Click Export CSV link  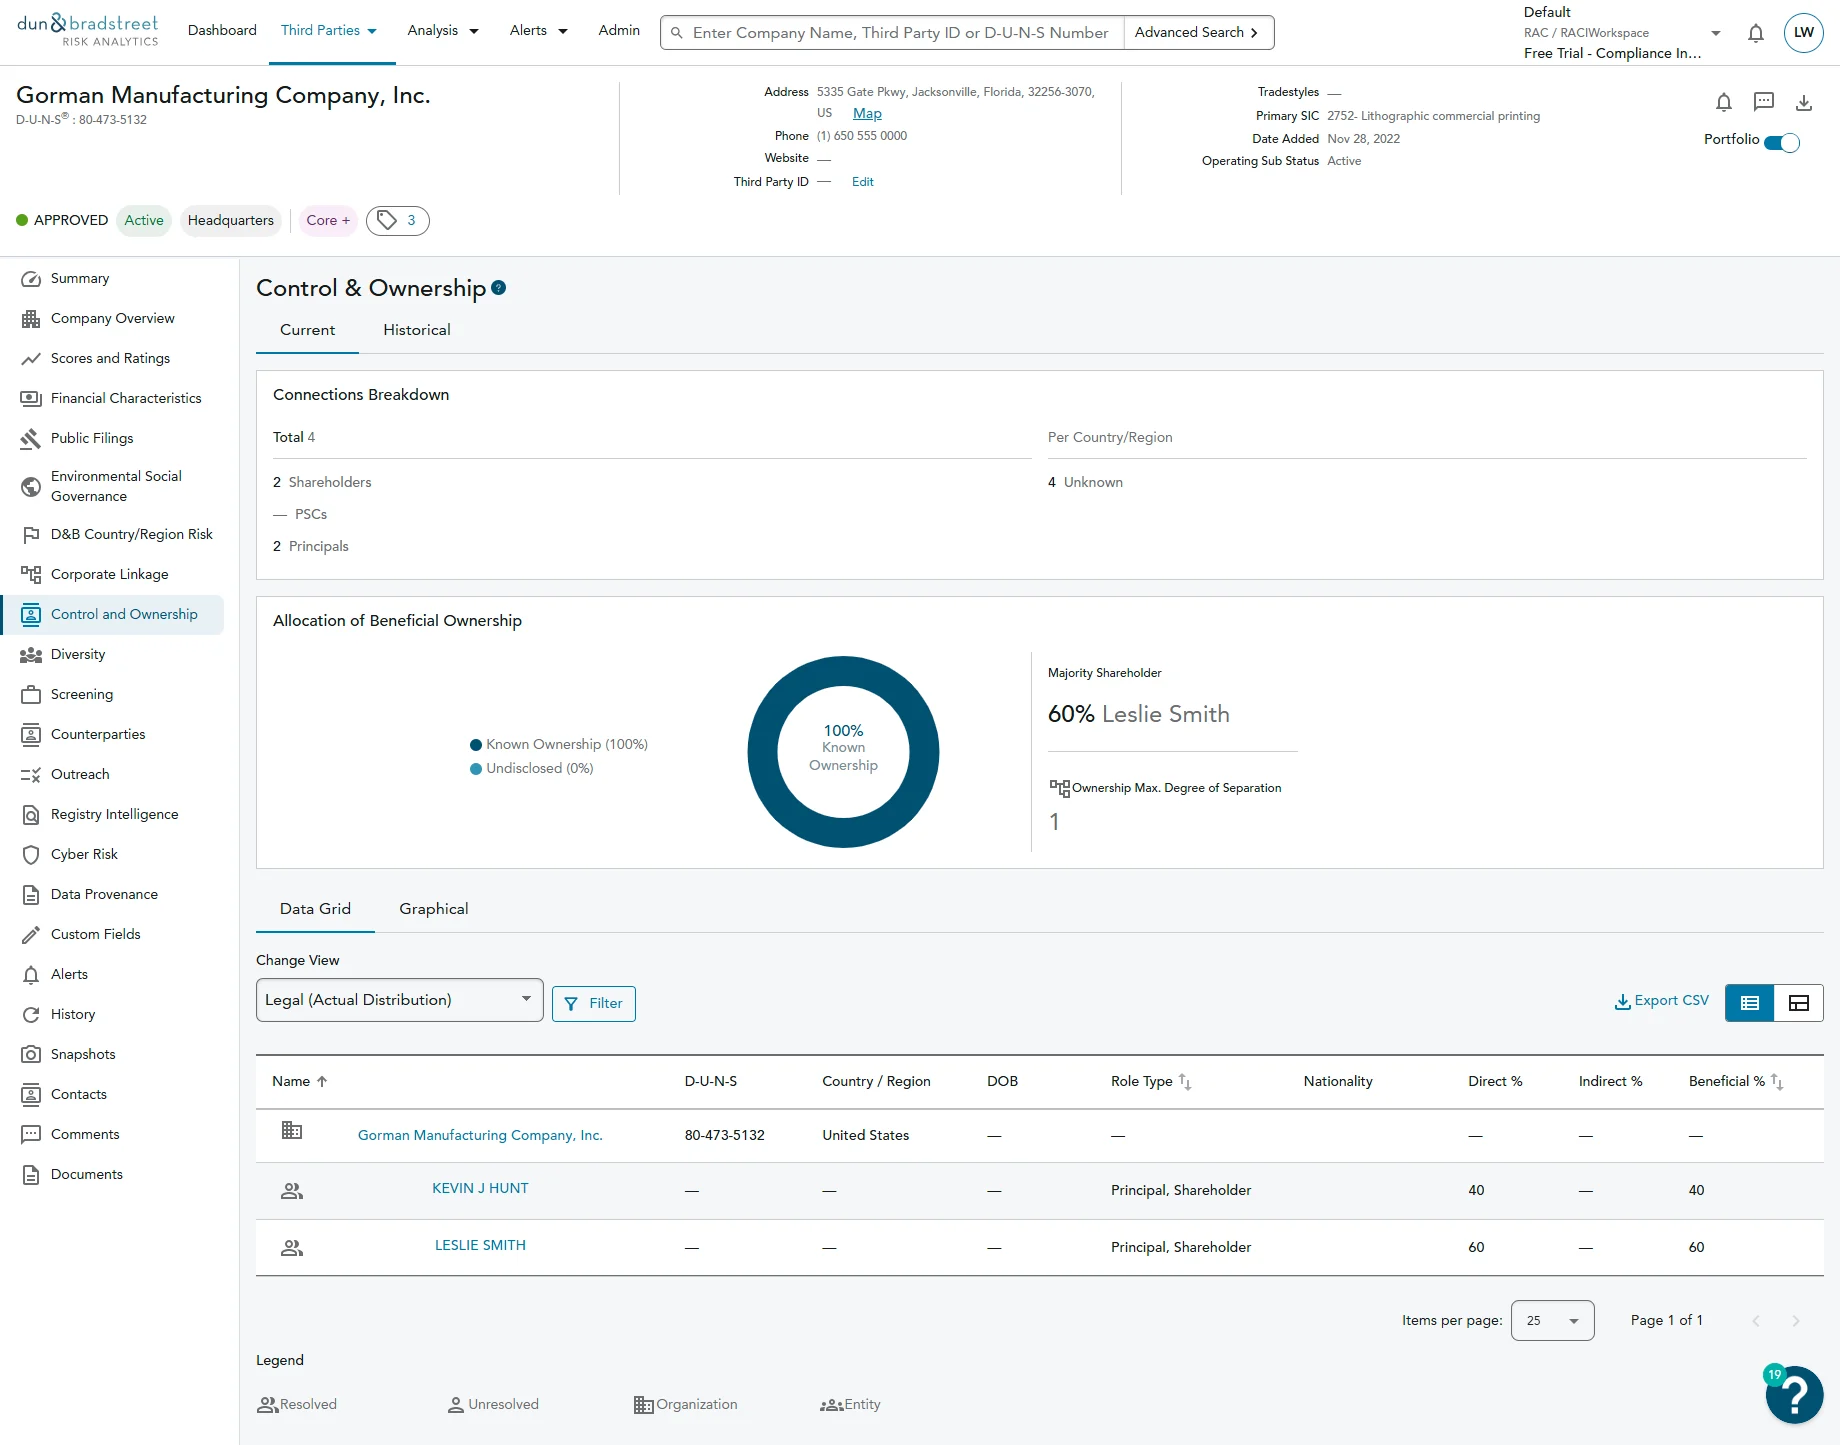(x=1662, y=1001)
